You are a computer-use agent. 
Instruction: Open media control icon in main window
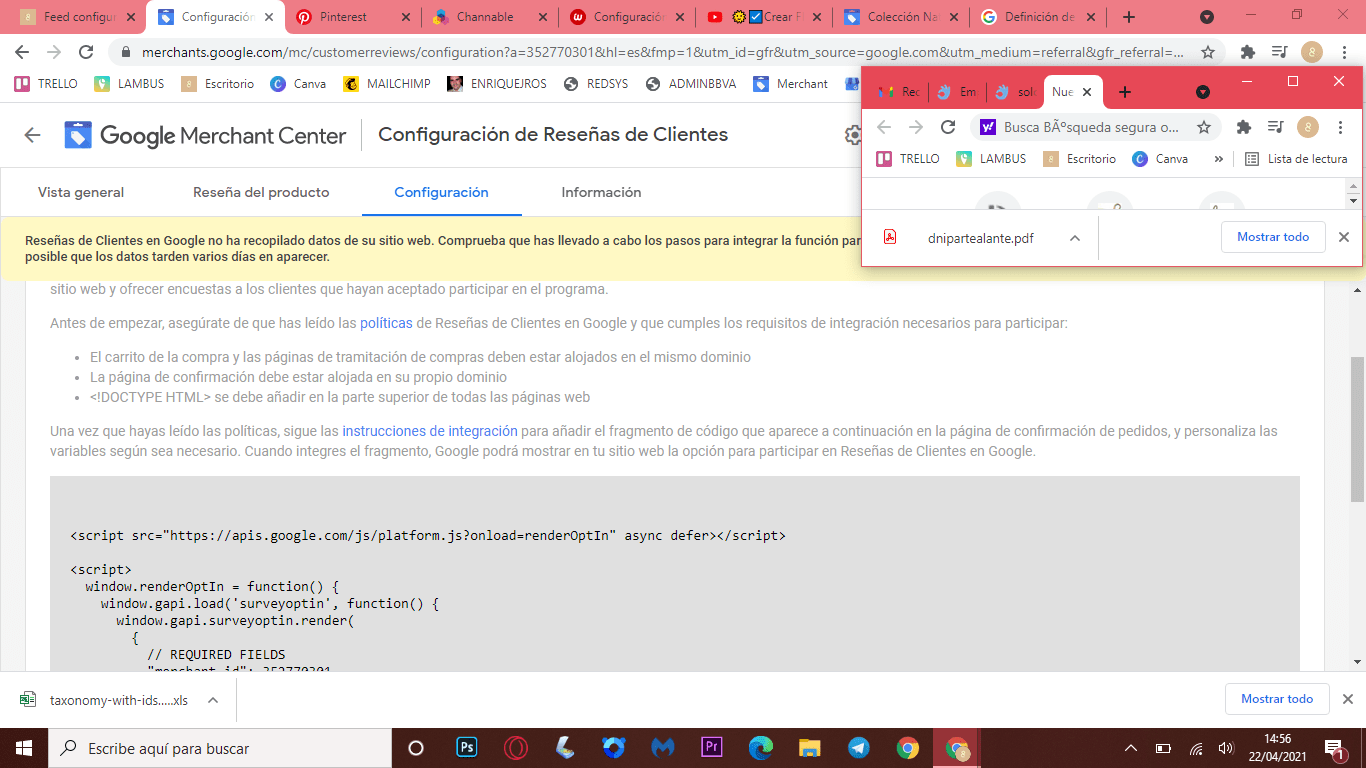1279,52
